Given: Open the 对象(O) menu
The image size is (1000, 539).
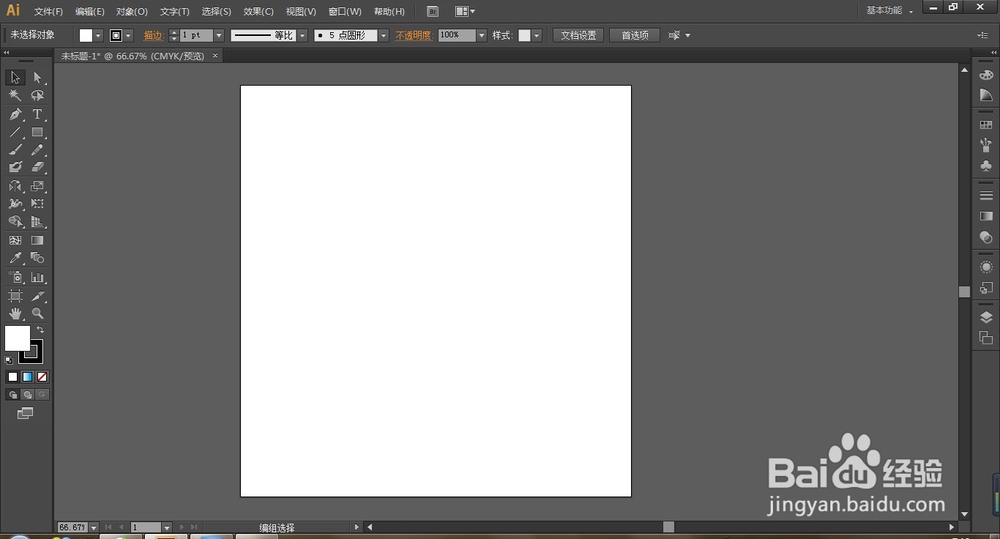Looking at the screenshot, I should click(x=131, y=11).
